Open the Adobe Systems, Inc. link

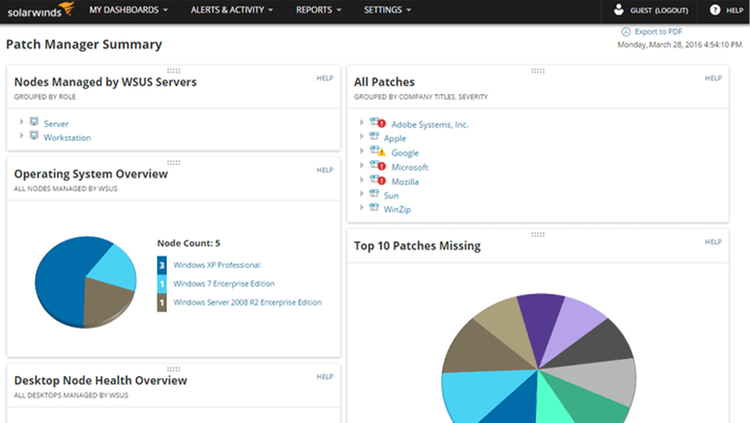[430, 125]
